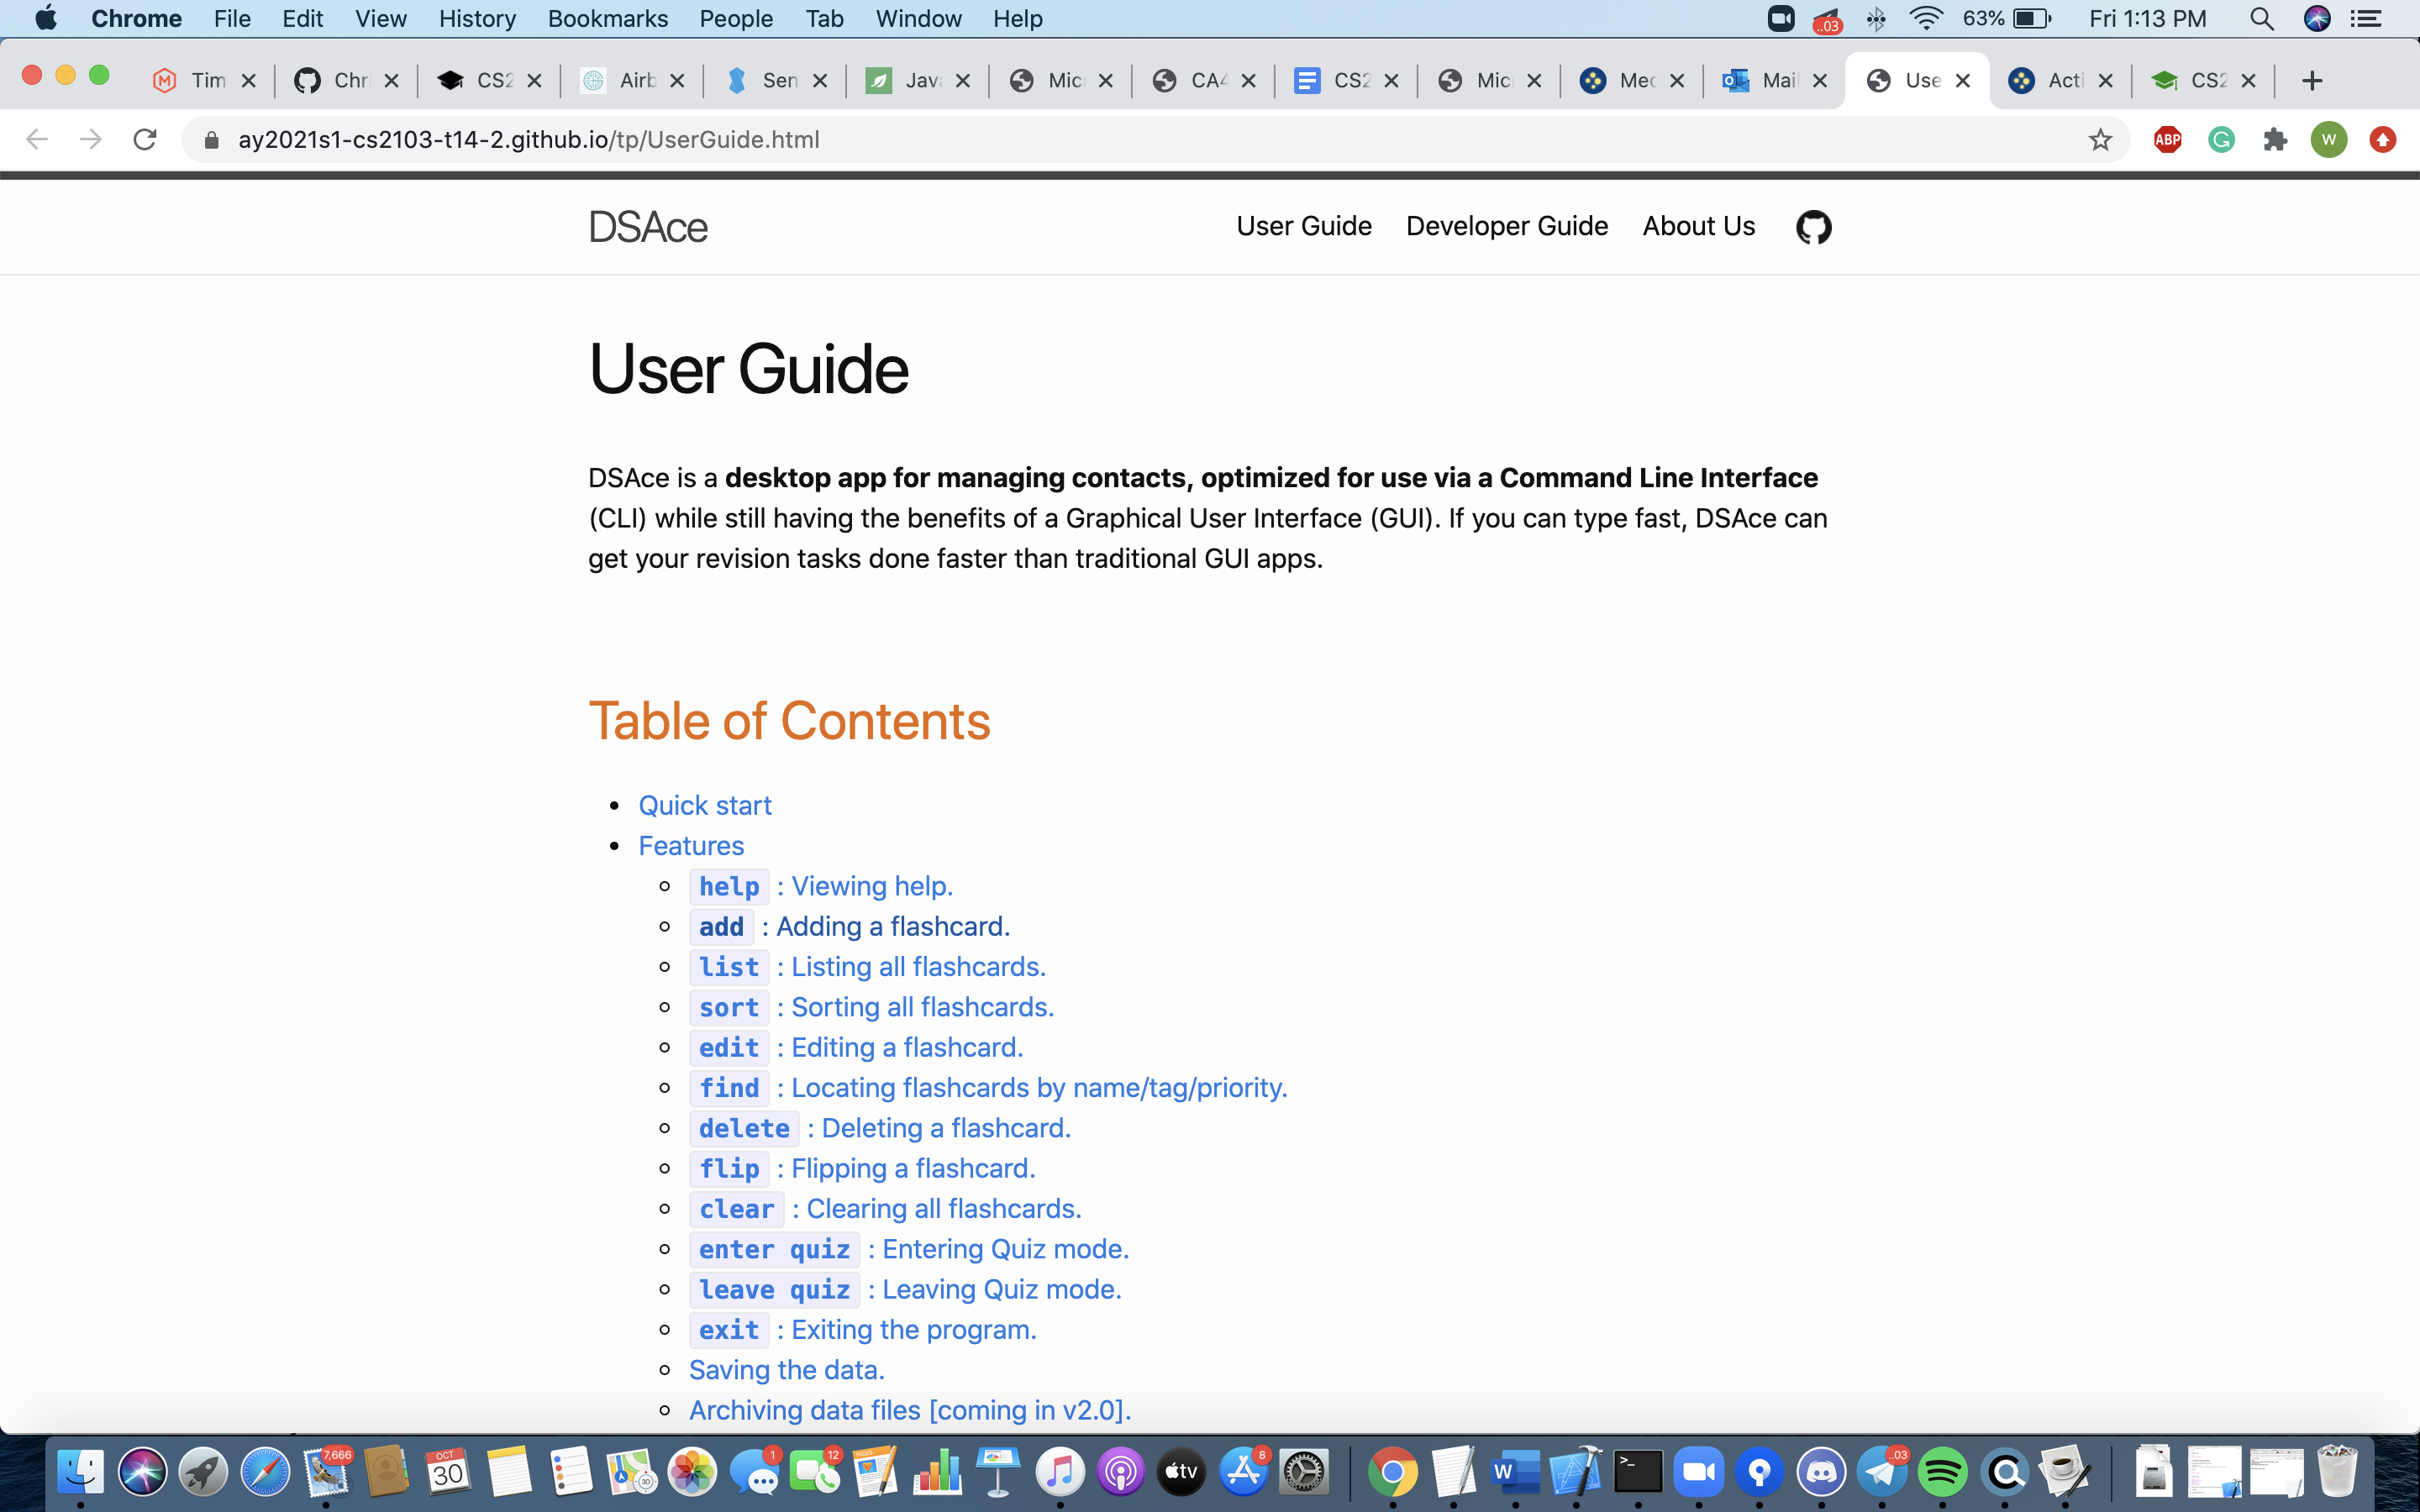Click the address bar URL field

(1100, 140)
